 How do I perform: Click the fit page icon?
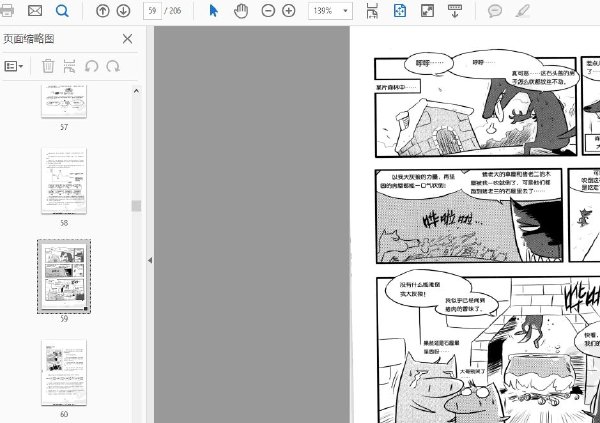tap(399, 11)
